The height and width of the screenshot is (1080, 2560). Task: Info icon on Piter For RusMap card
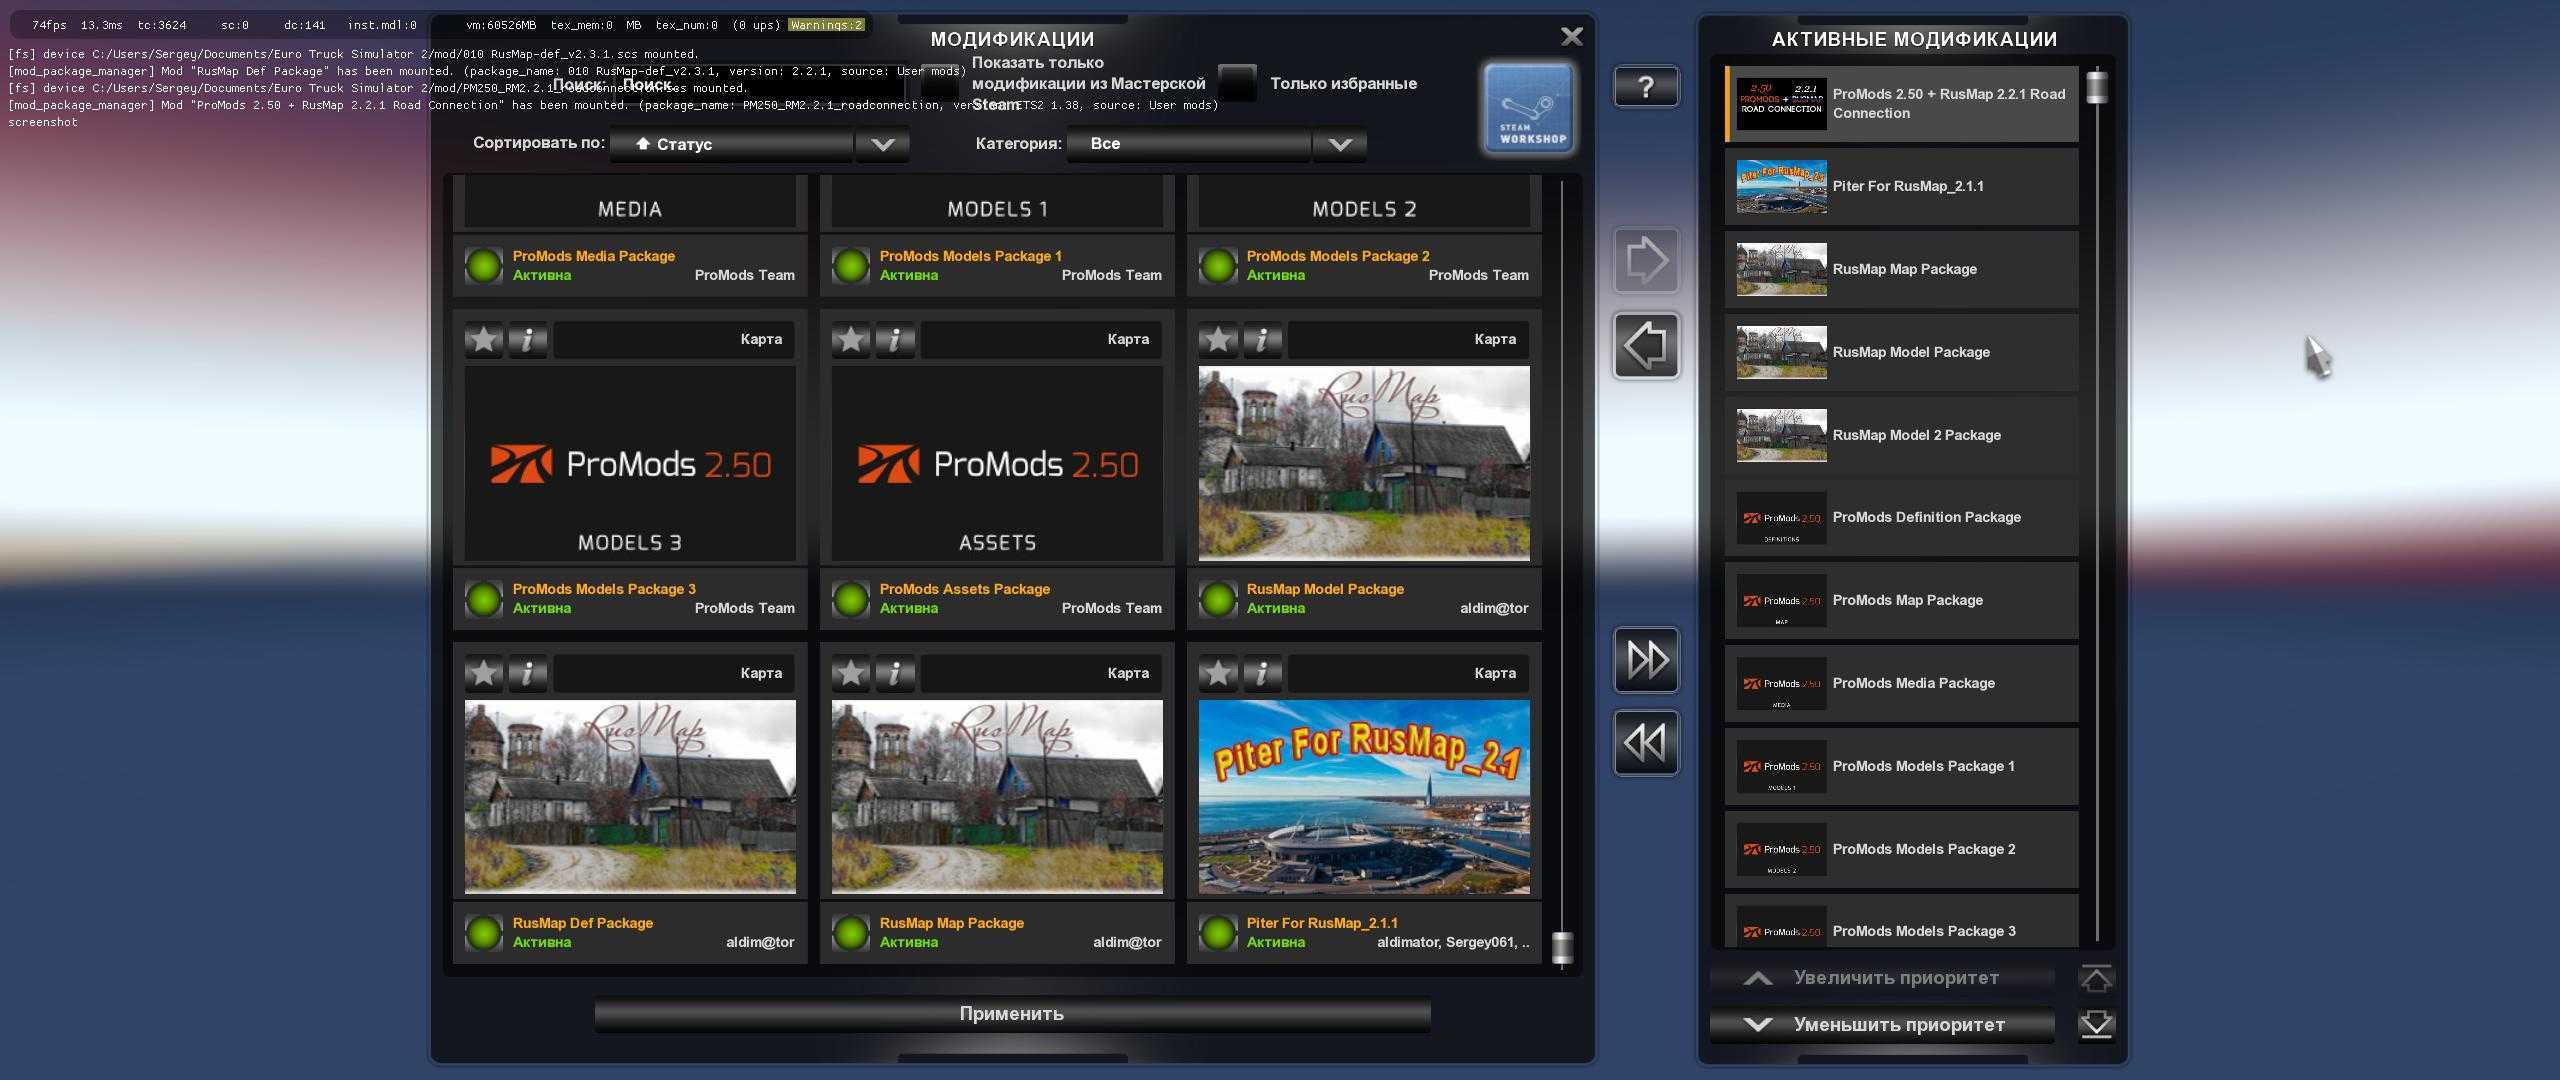pyautogui.click(x=1262, y=674)
